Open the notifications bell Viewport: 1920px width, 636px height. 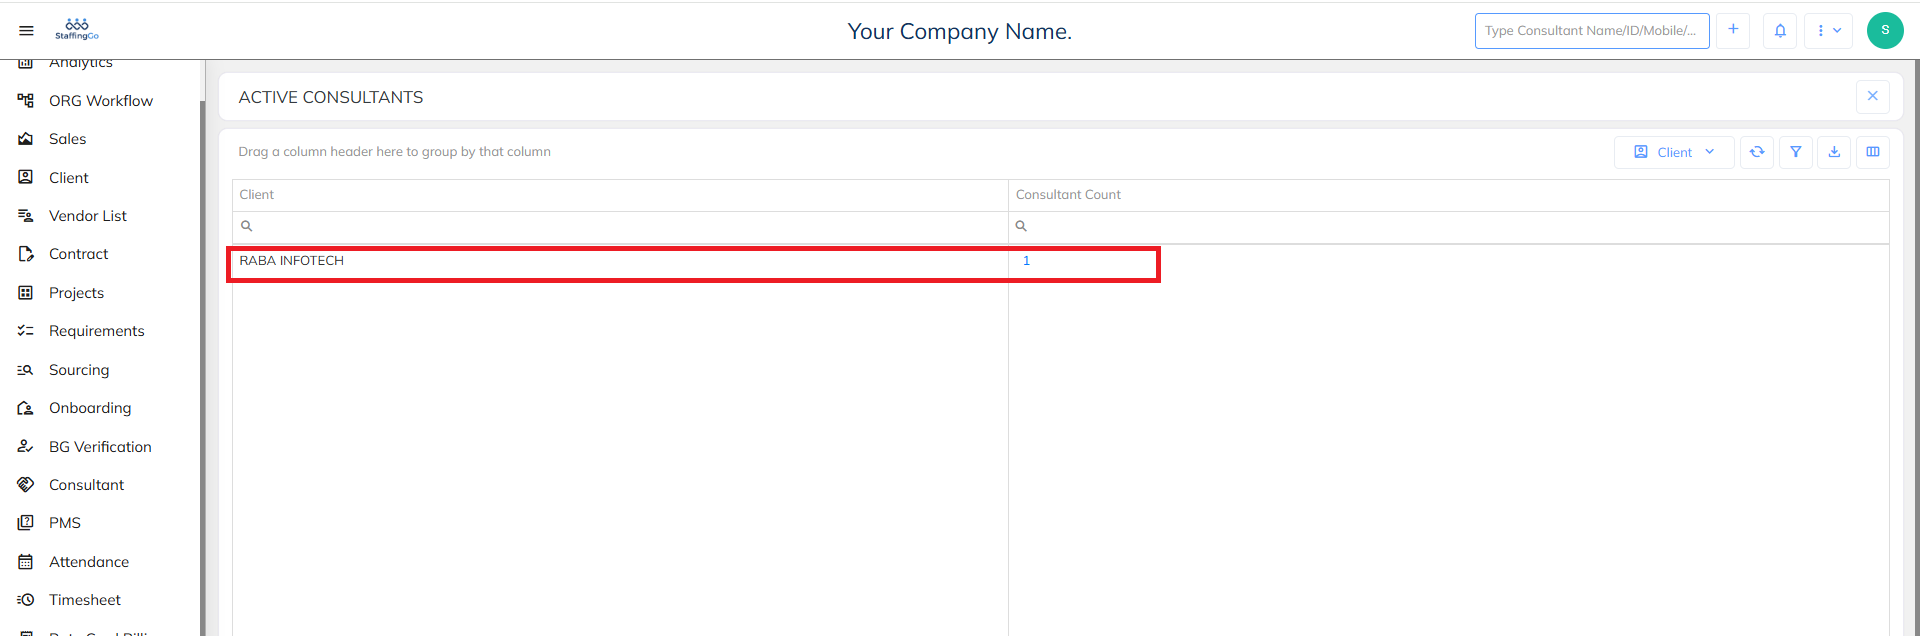coord(1780,31)
